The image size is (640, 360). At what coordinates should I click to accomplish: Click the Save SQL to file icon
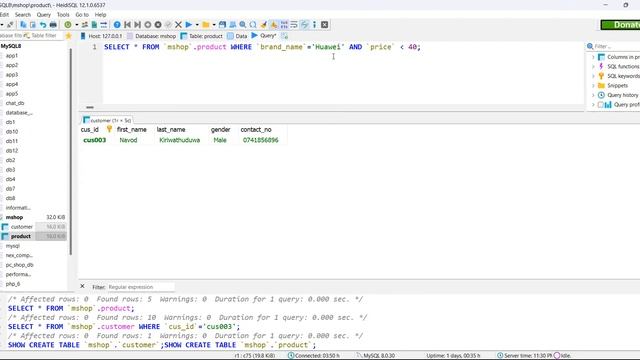point(222,25)
